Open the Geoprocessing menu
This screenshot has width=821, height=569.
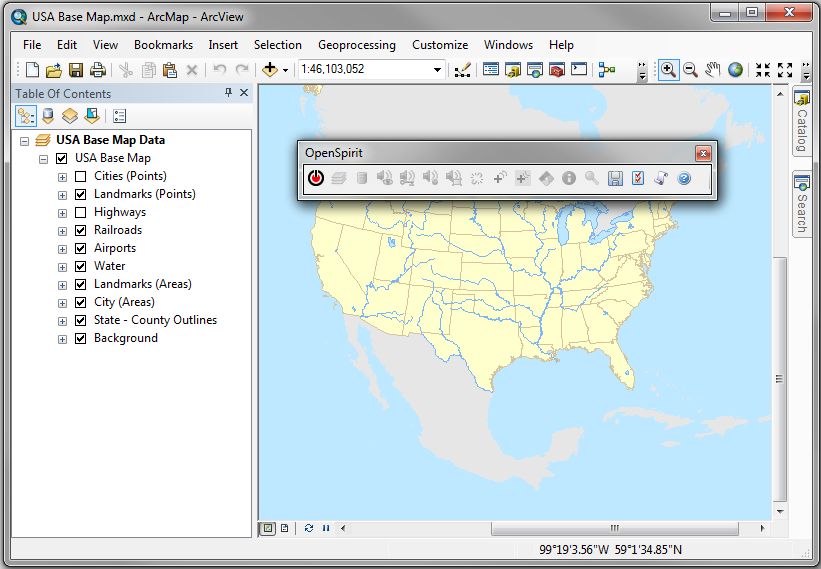[x=357, y=45]
